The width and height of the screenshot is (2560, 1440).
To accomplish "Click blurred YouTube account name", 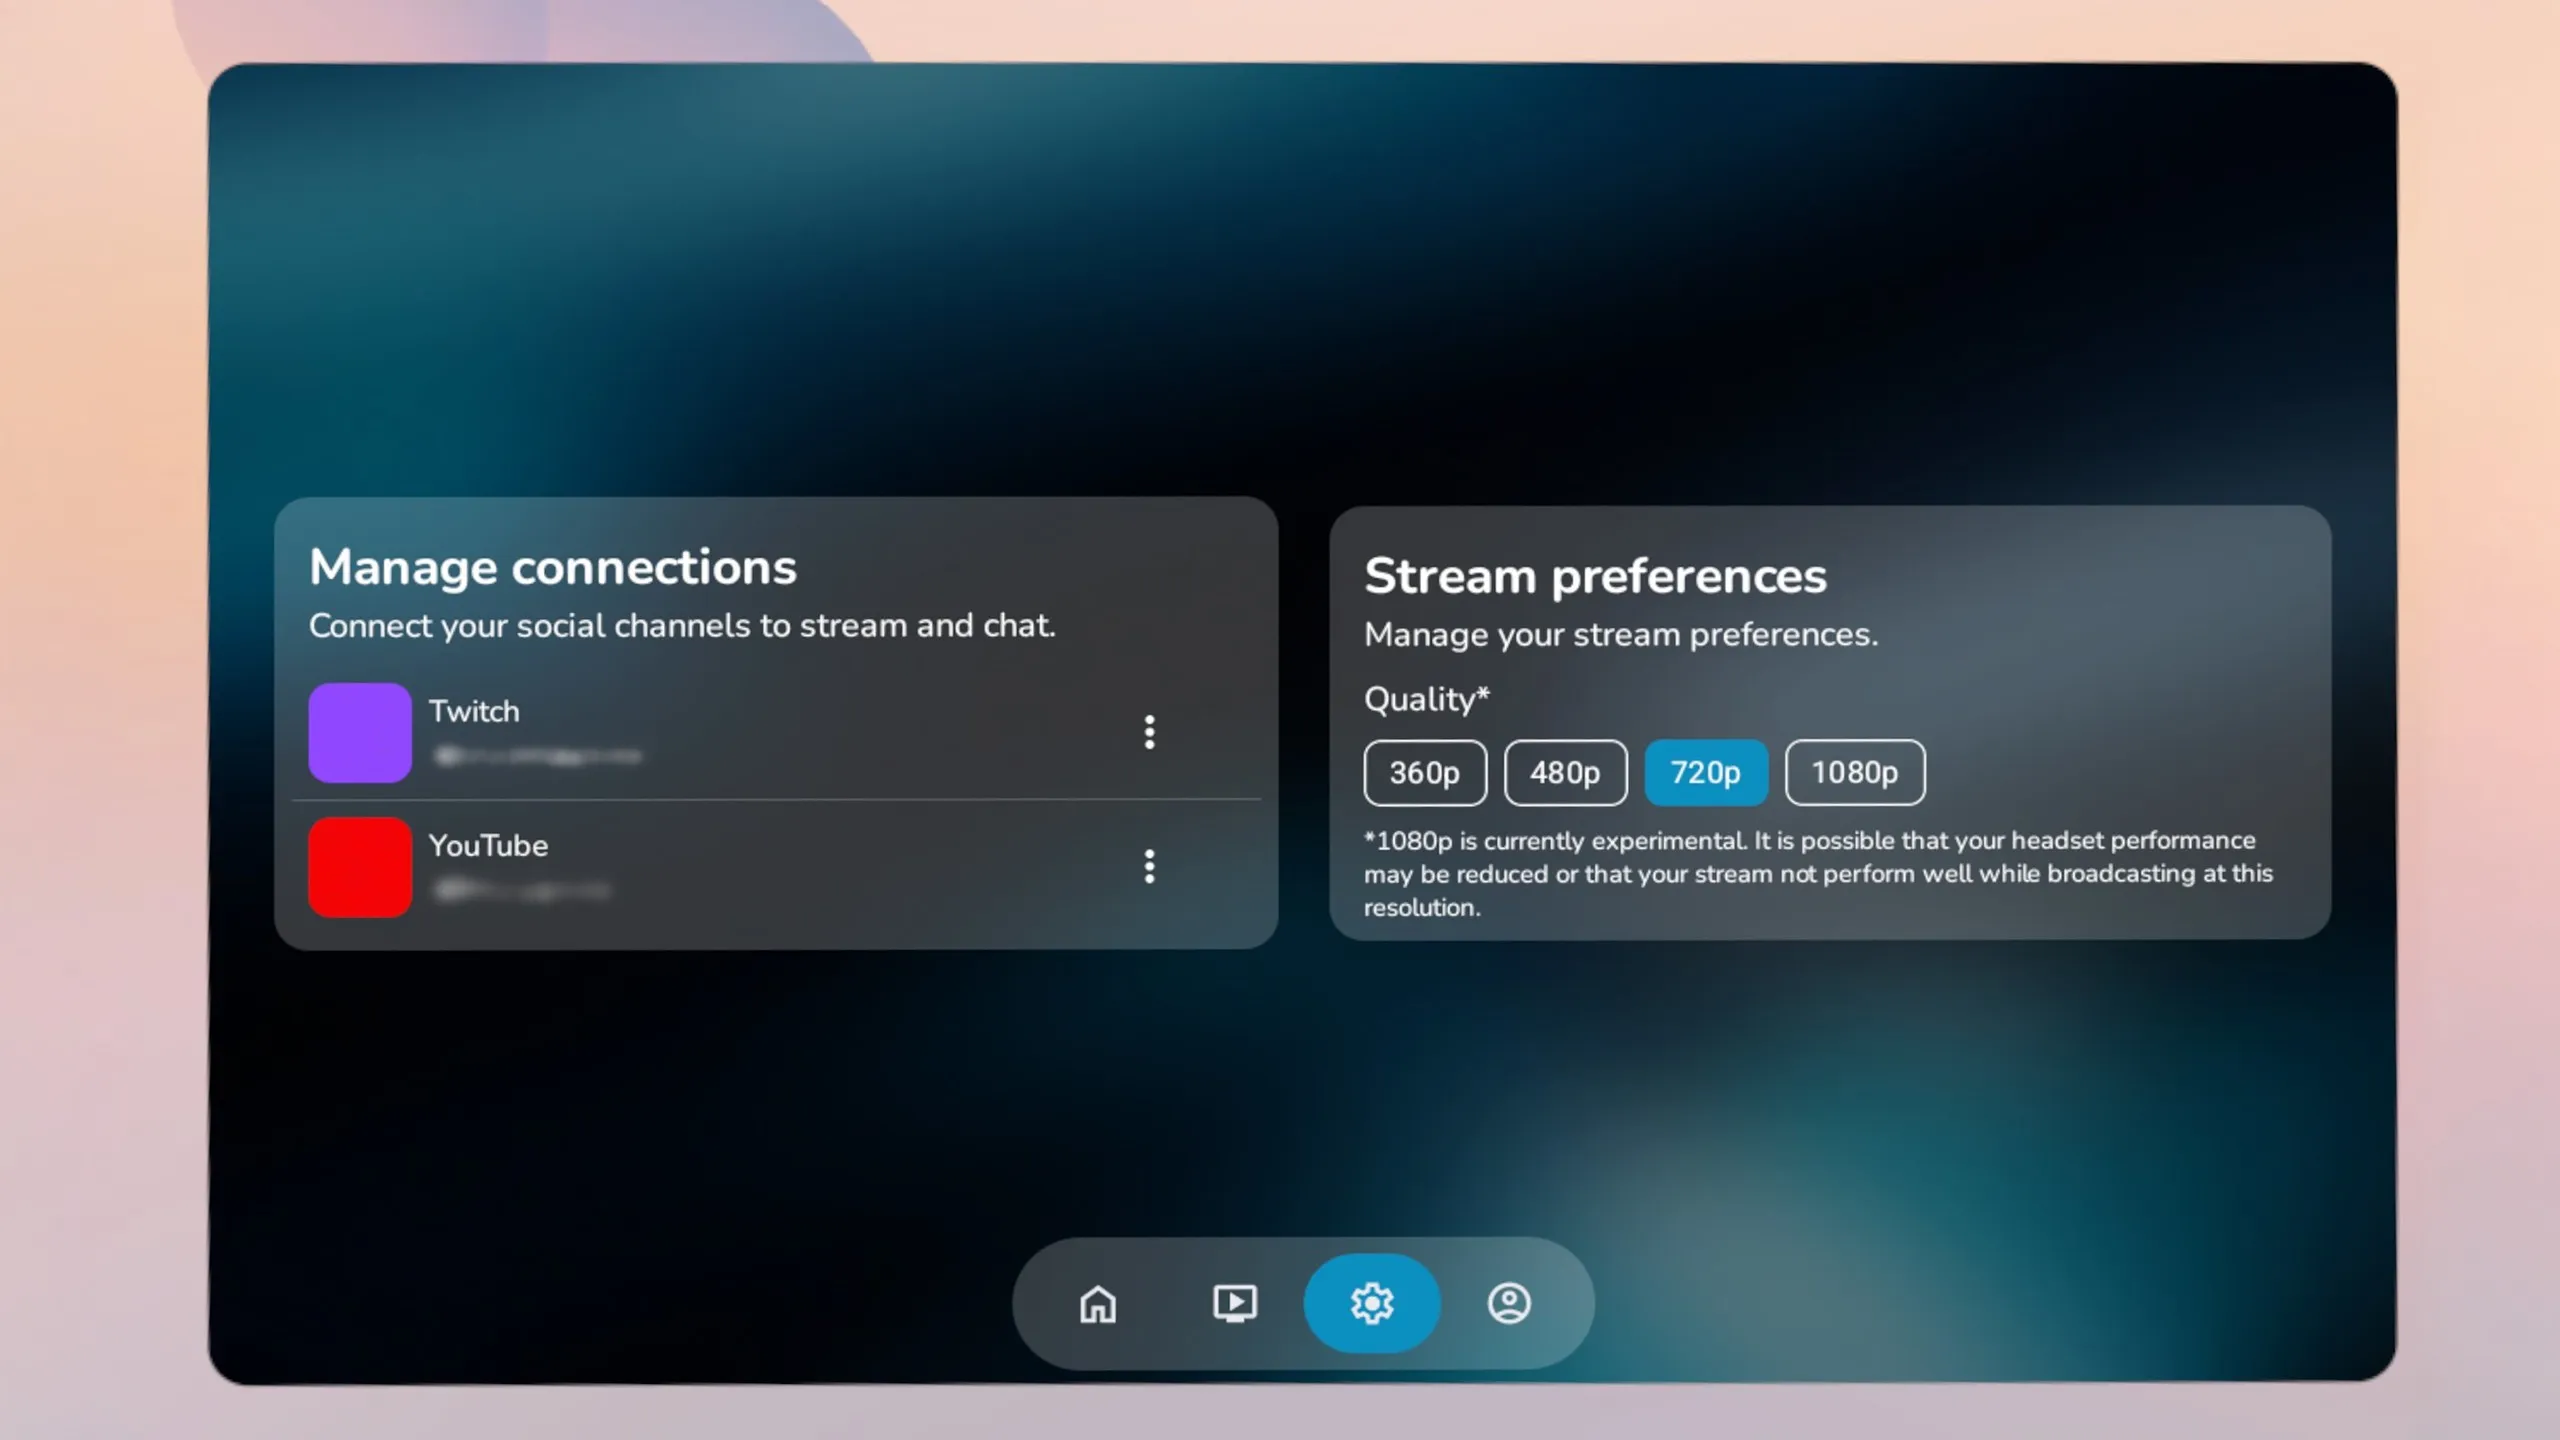I will coord(522,889).
